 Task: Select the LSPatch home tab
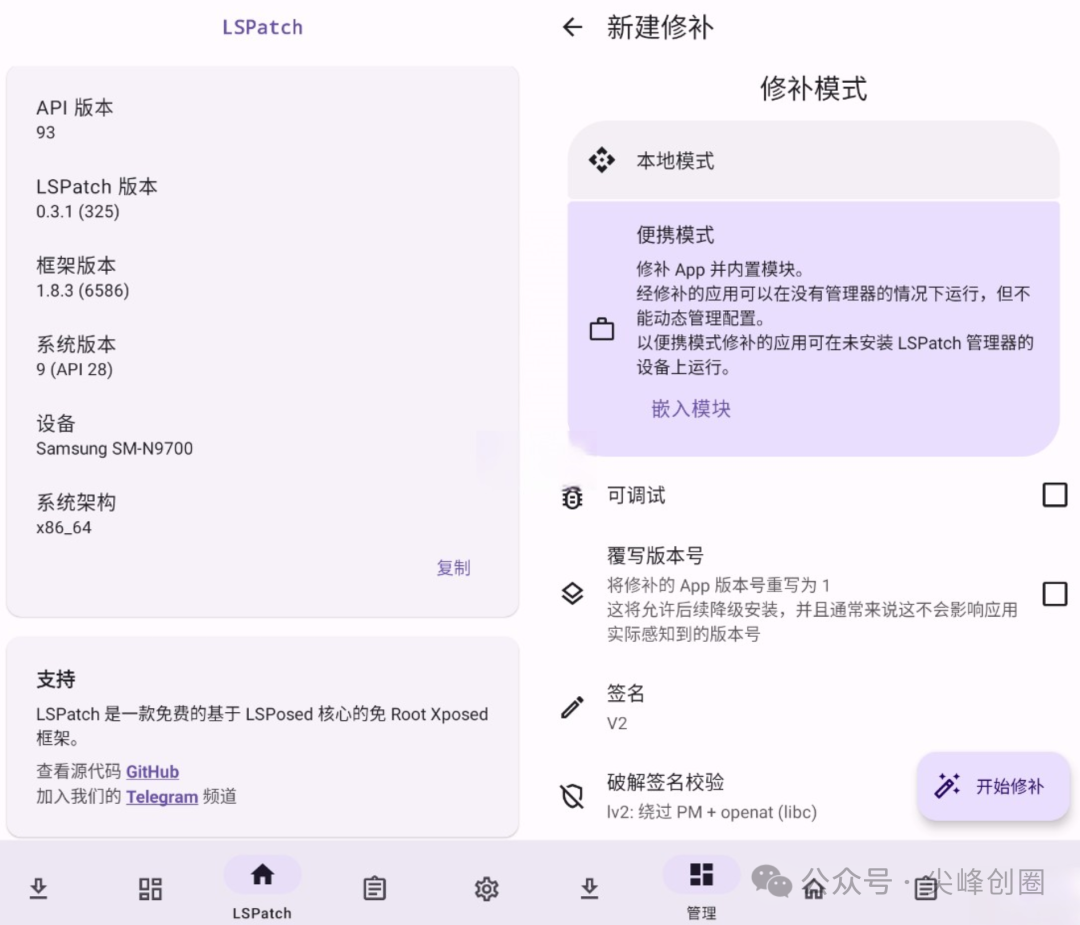(x=262, y=888)
